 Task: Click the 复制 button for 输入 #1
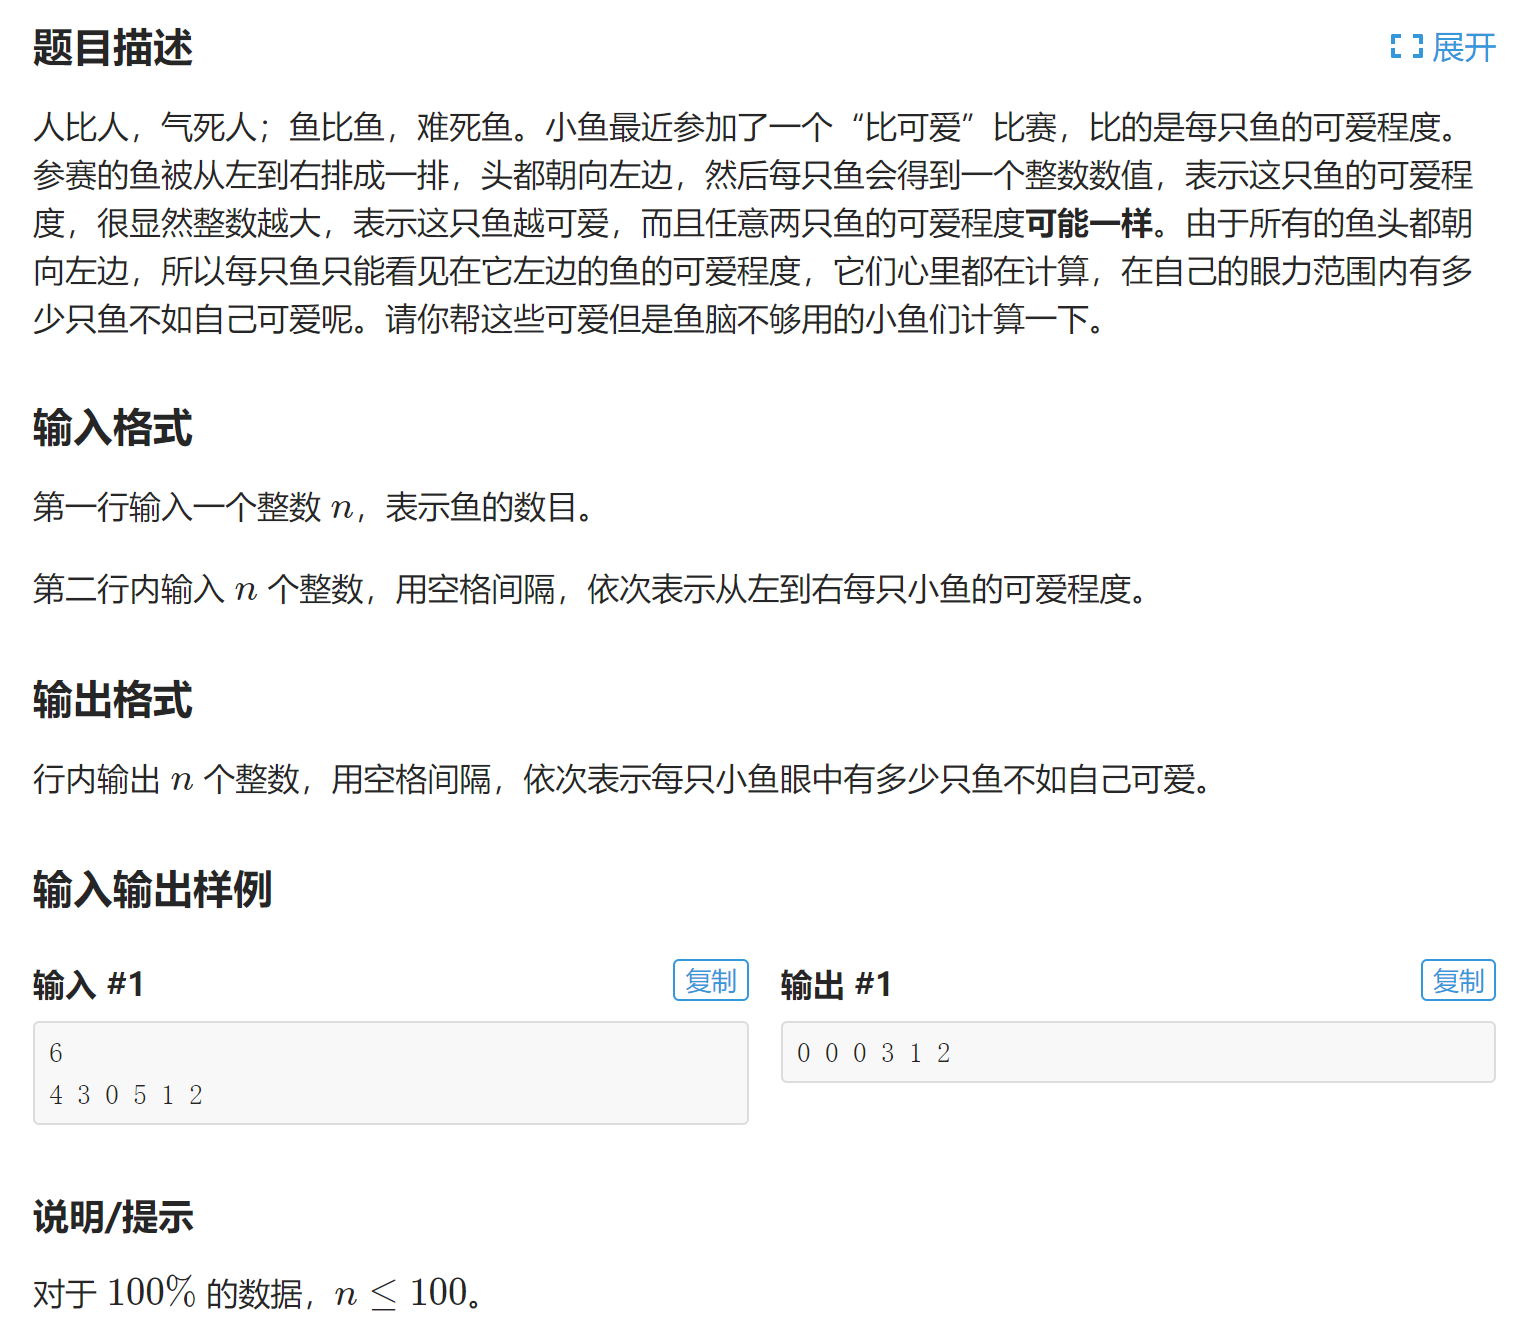pos(710,981)
